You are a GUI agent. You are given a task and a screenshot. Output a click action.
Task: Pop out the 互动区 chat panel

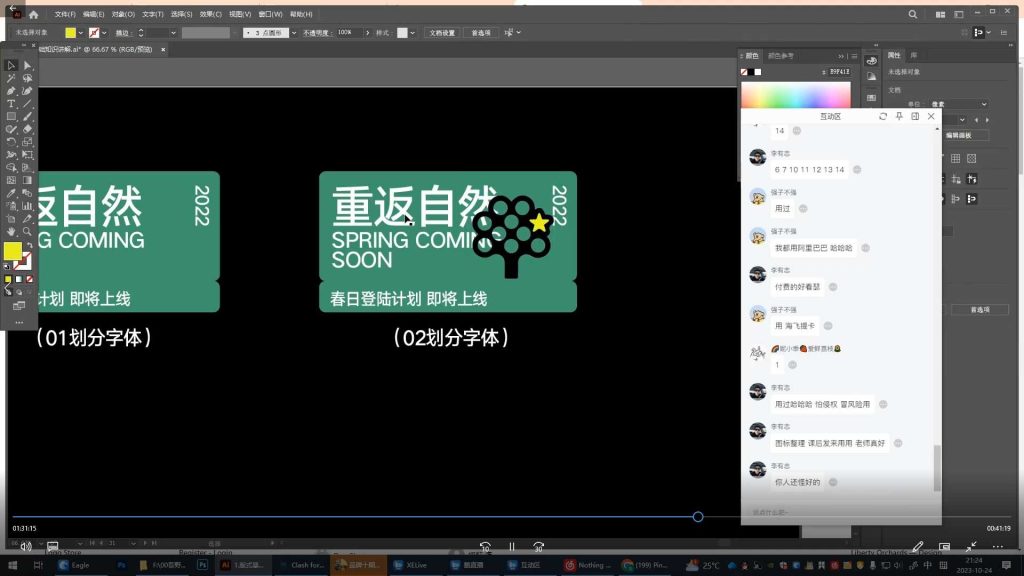915,116
